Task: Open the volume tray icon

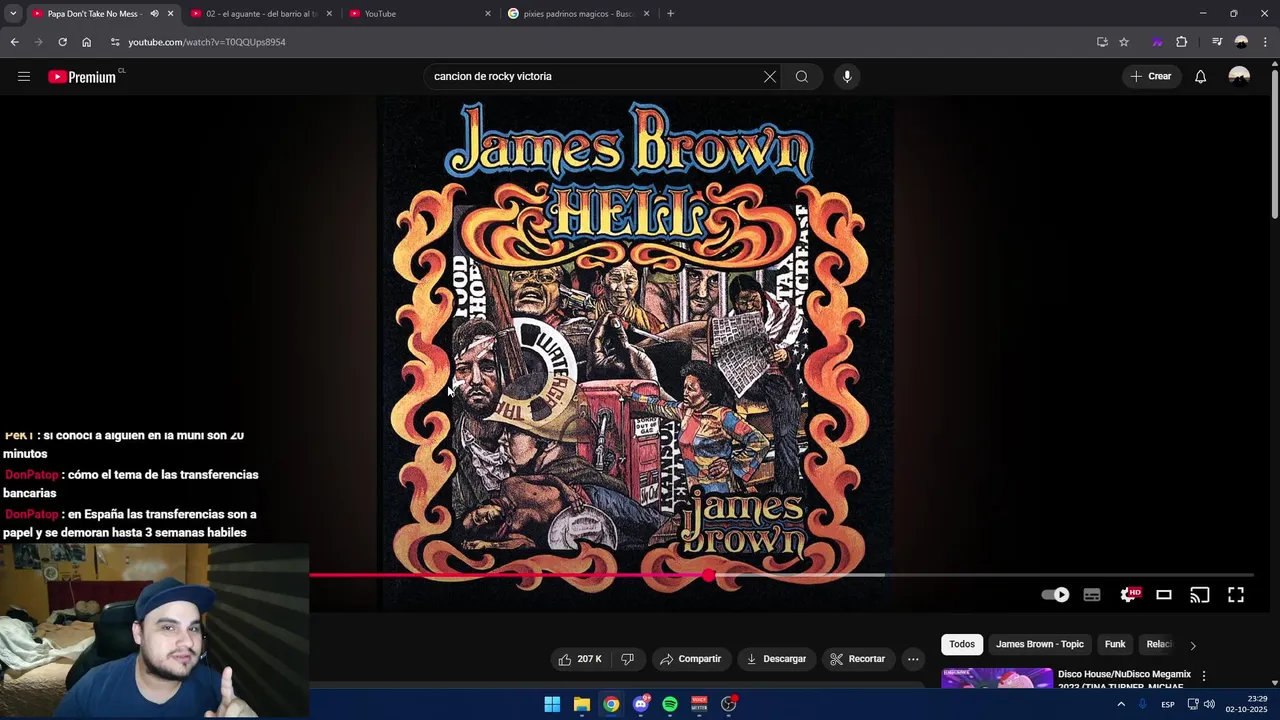Action: click(x=1211, y=704)
